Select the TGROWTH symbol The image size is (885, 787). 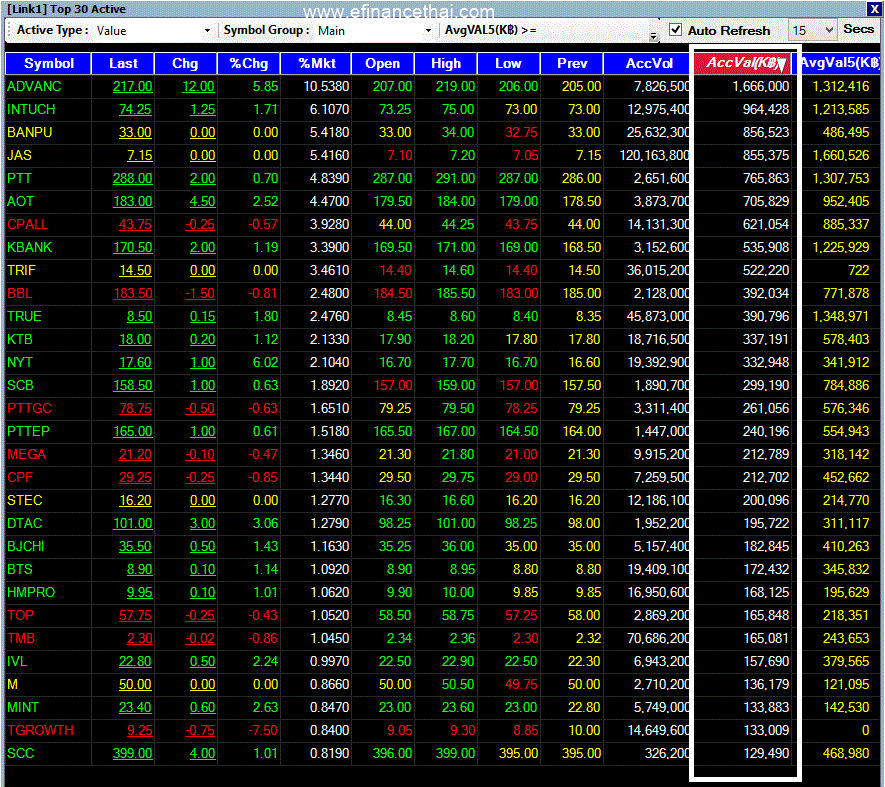(40, 731)
